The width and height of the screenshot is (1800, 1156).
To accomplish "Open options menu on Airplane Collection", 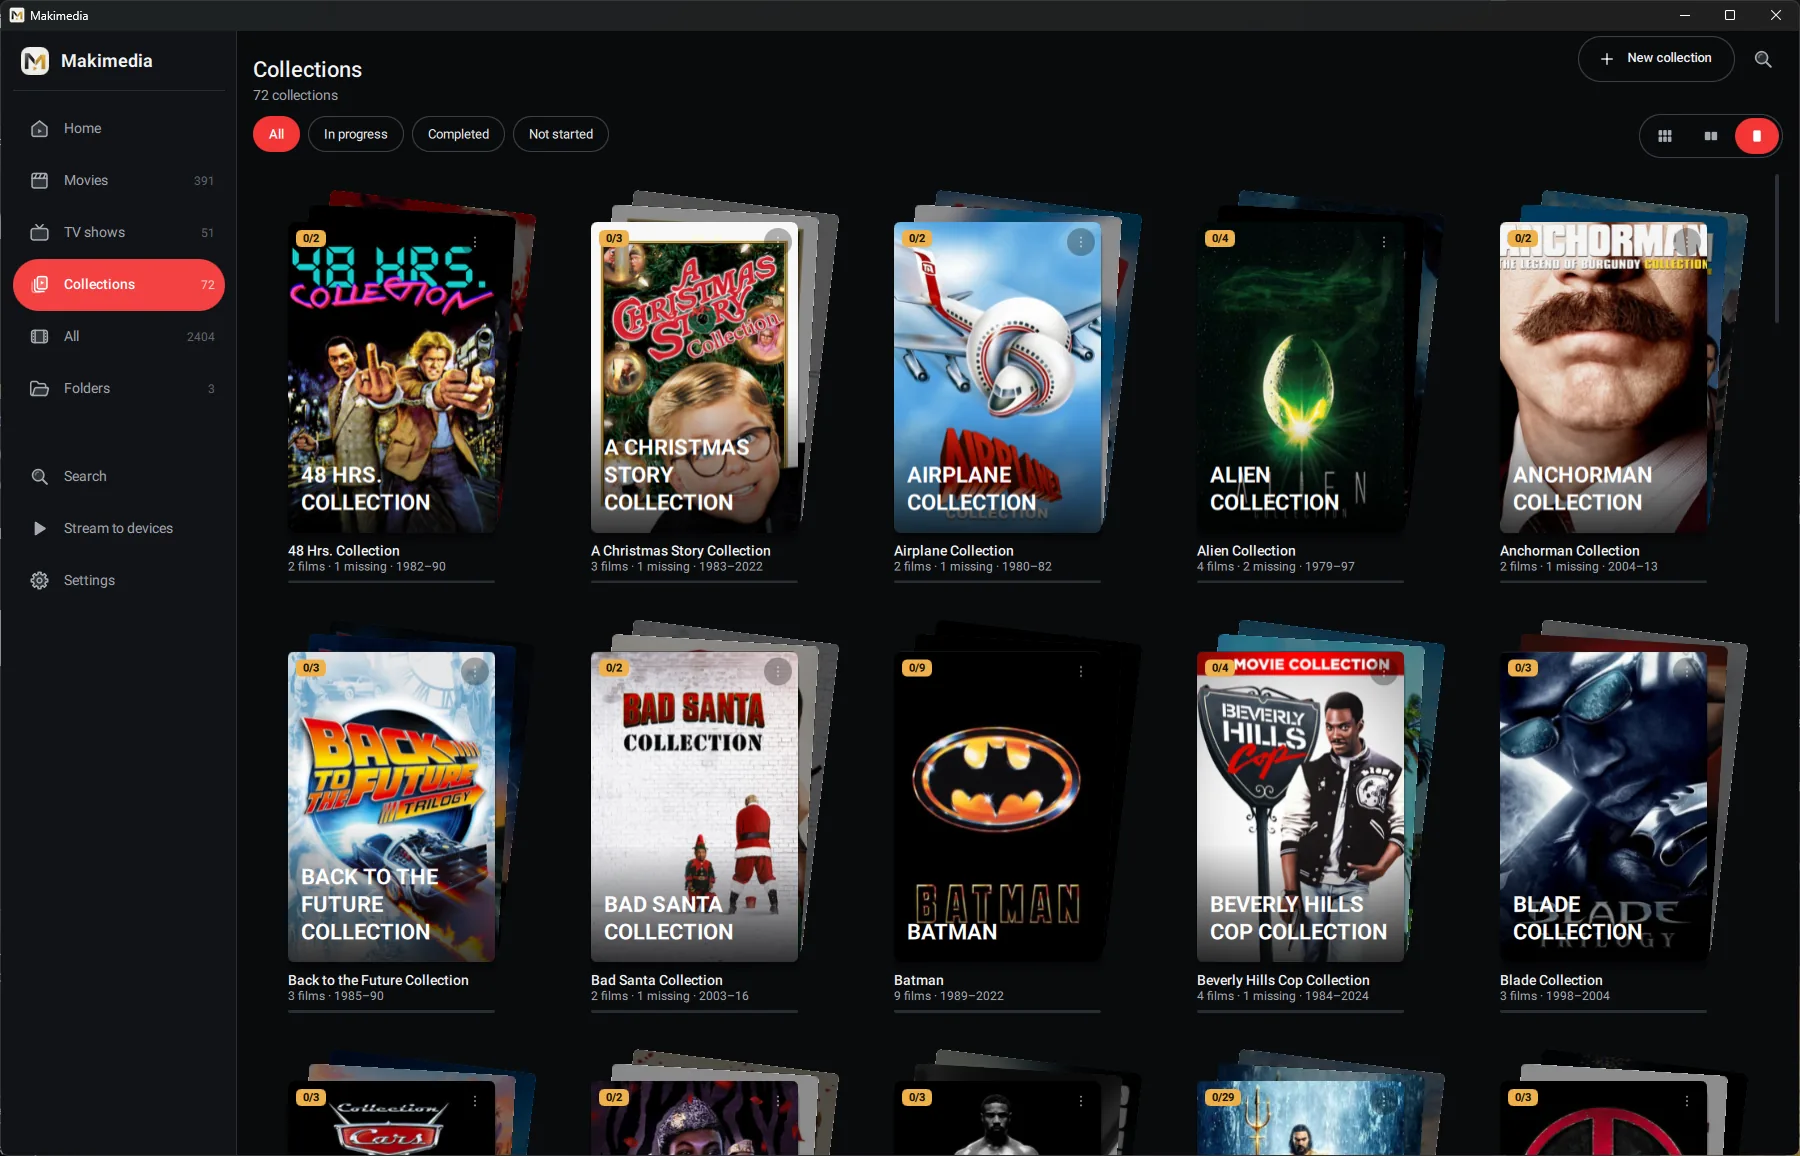I will tap(1081, 242).
